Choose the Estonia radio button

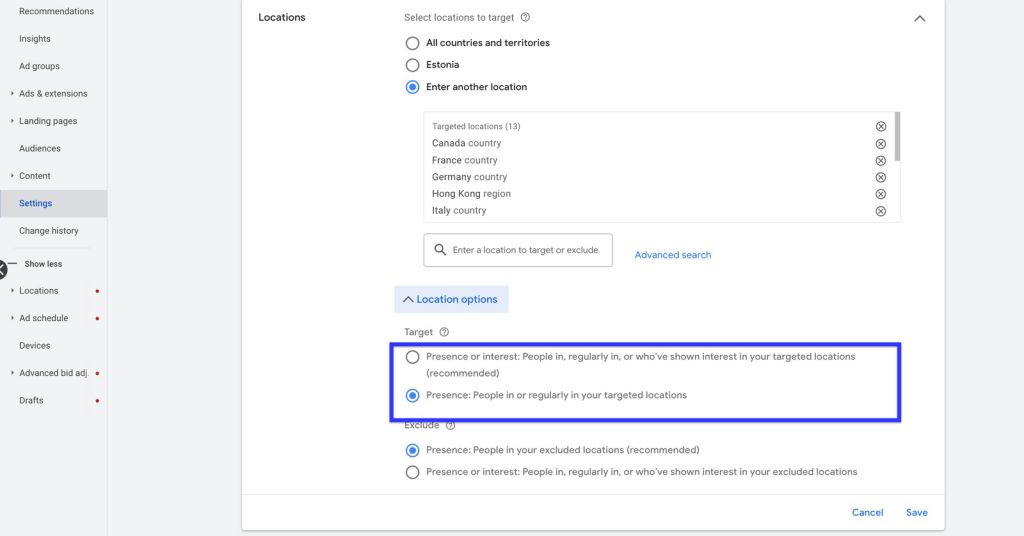click(x=412, y=65)
